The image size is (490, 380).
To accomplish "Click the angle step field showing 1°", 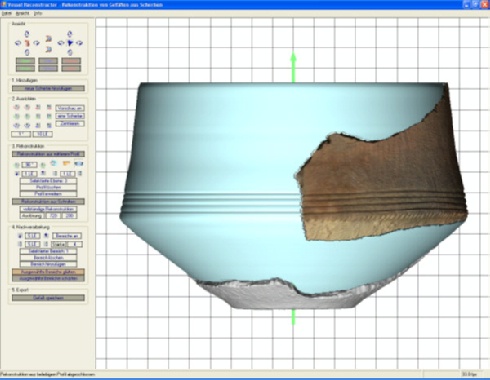I will point(21,134).
